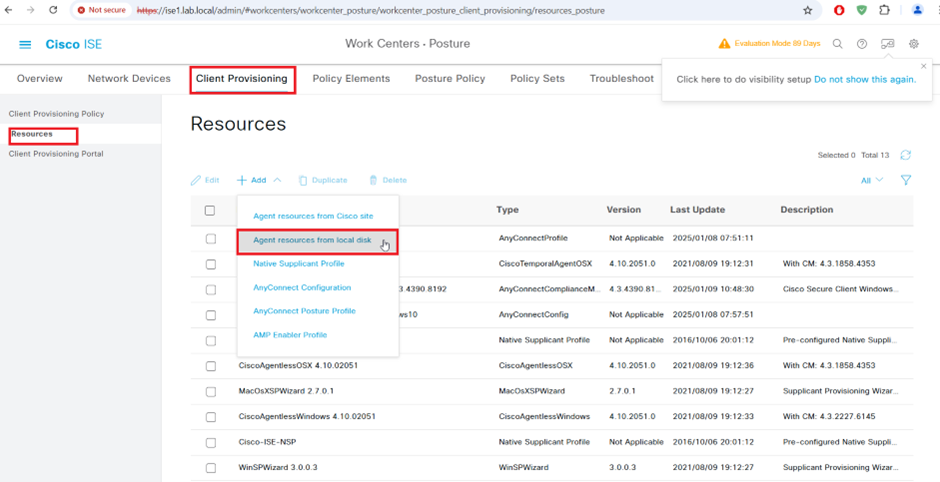Switch to the Posture Policy tab
Screen dimensions: 940x482
[x=450, y=79]
